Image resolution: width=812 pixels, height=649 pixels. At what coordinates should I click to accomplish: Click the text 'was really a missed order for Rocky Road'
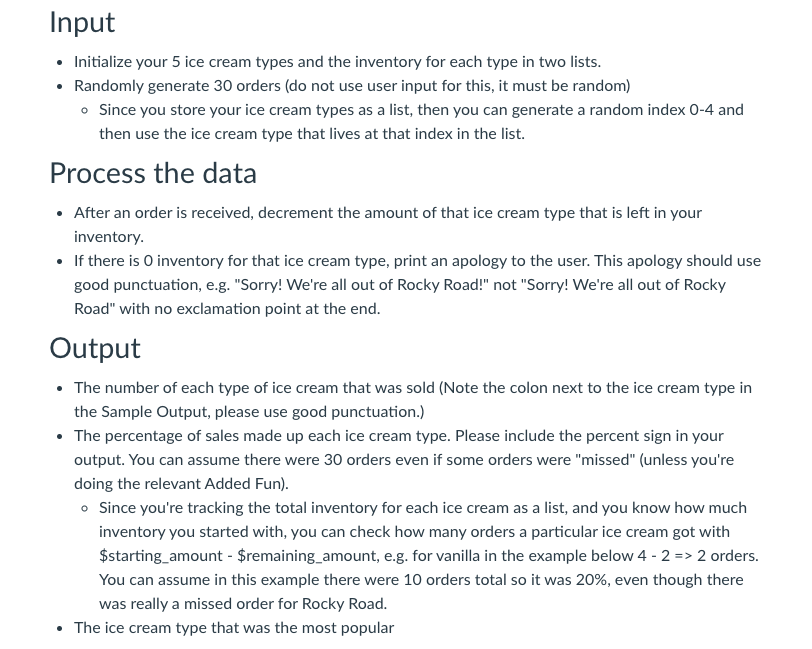click(x=243, y=603)
